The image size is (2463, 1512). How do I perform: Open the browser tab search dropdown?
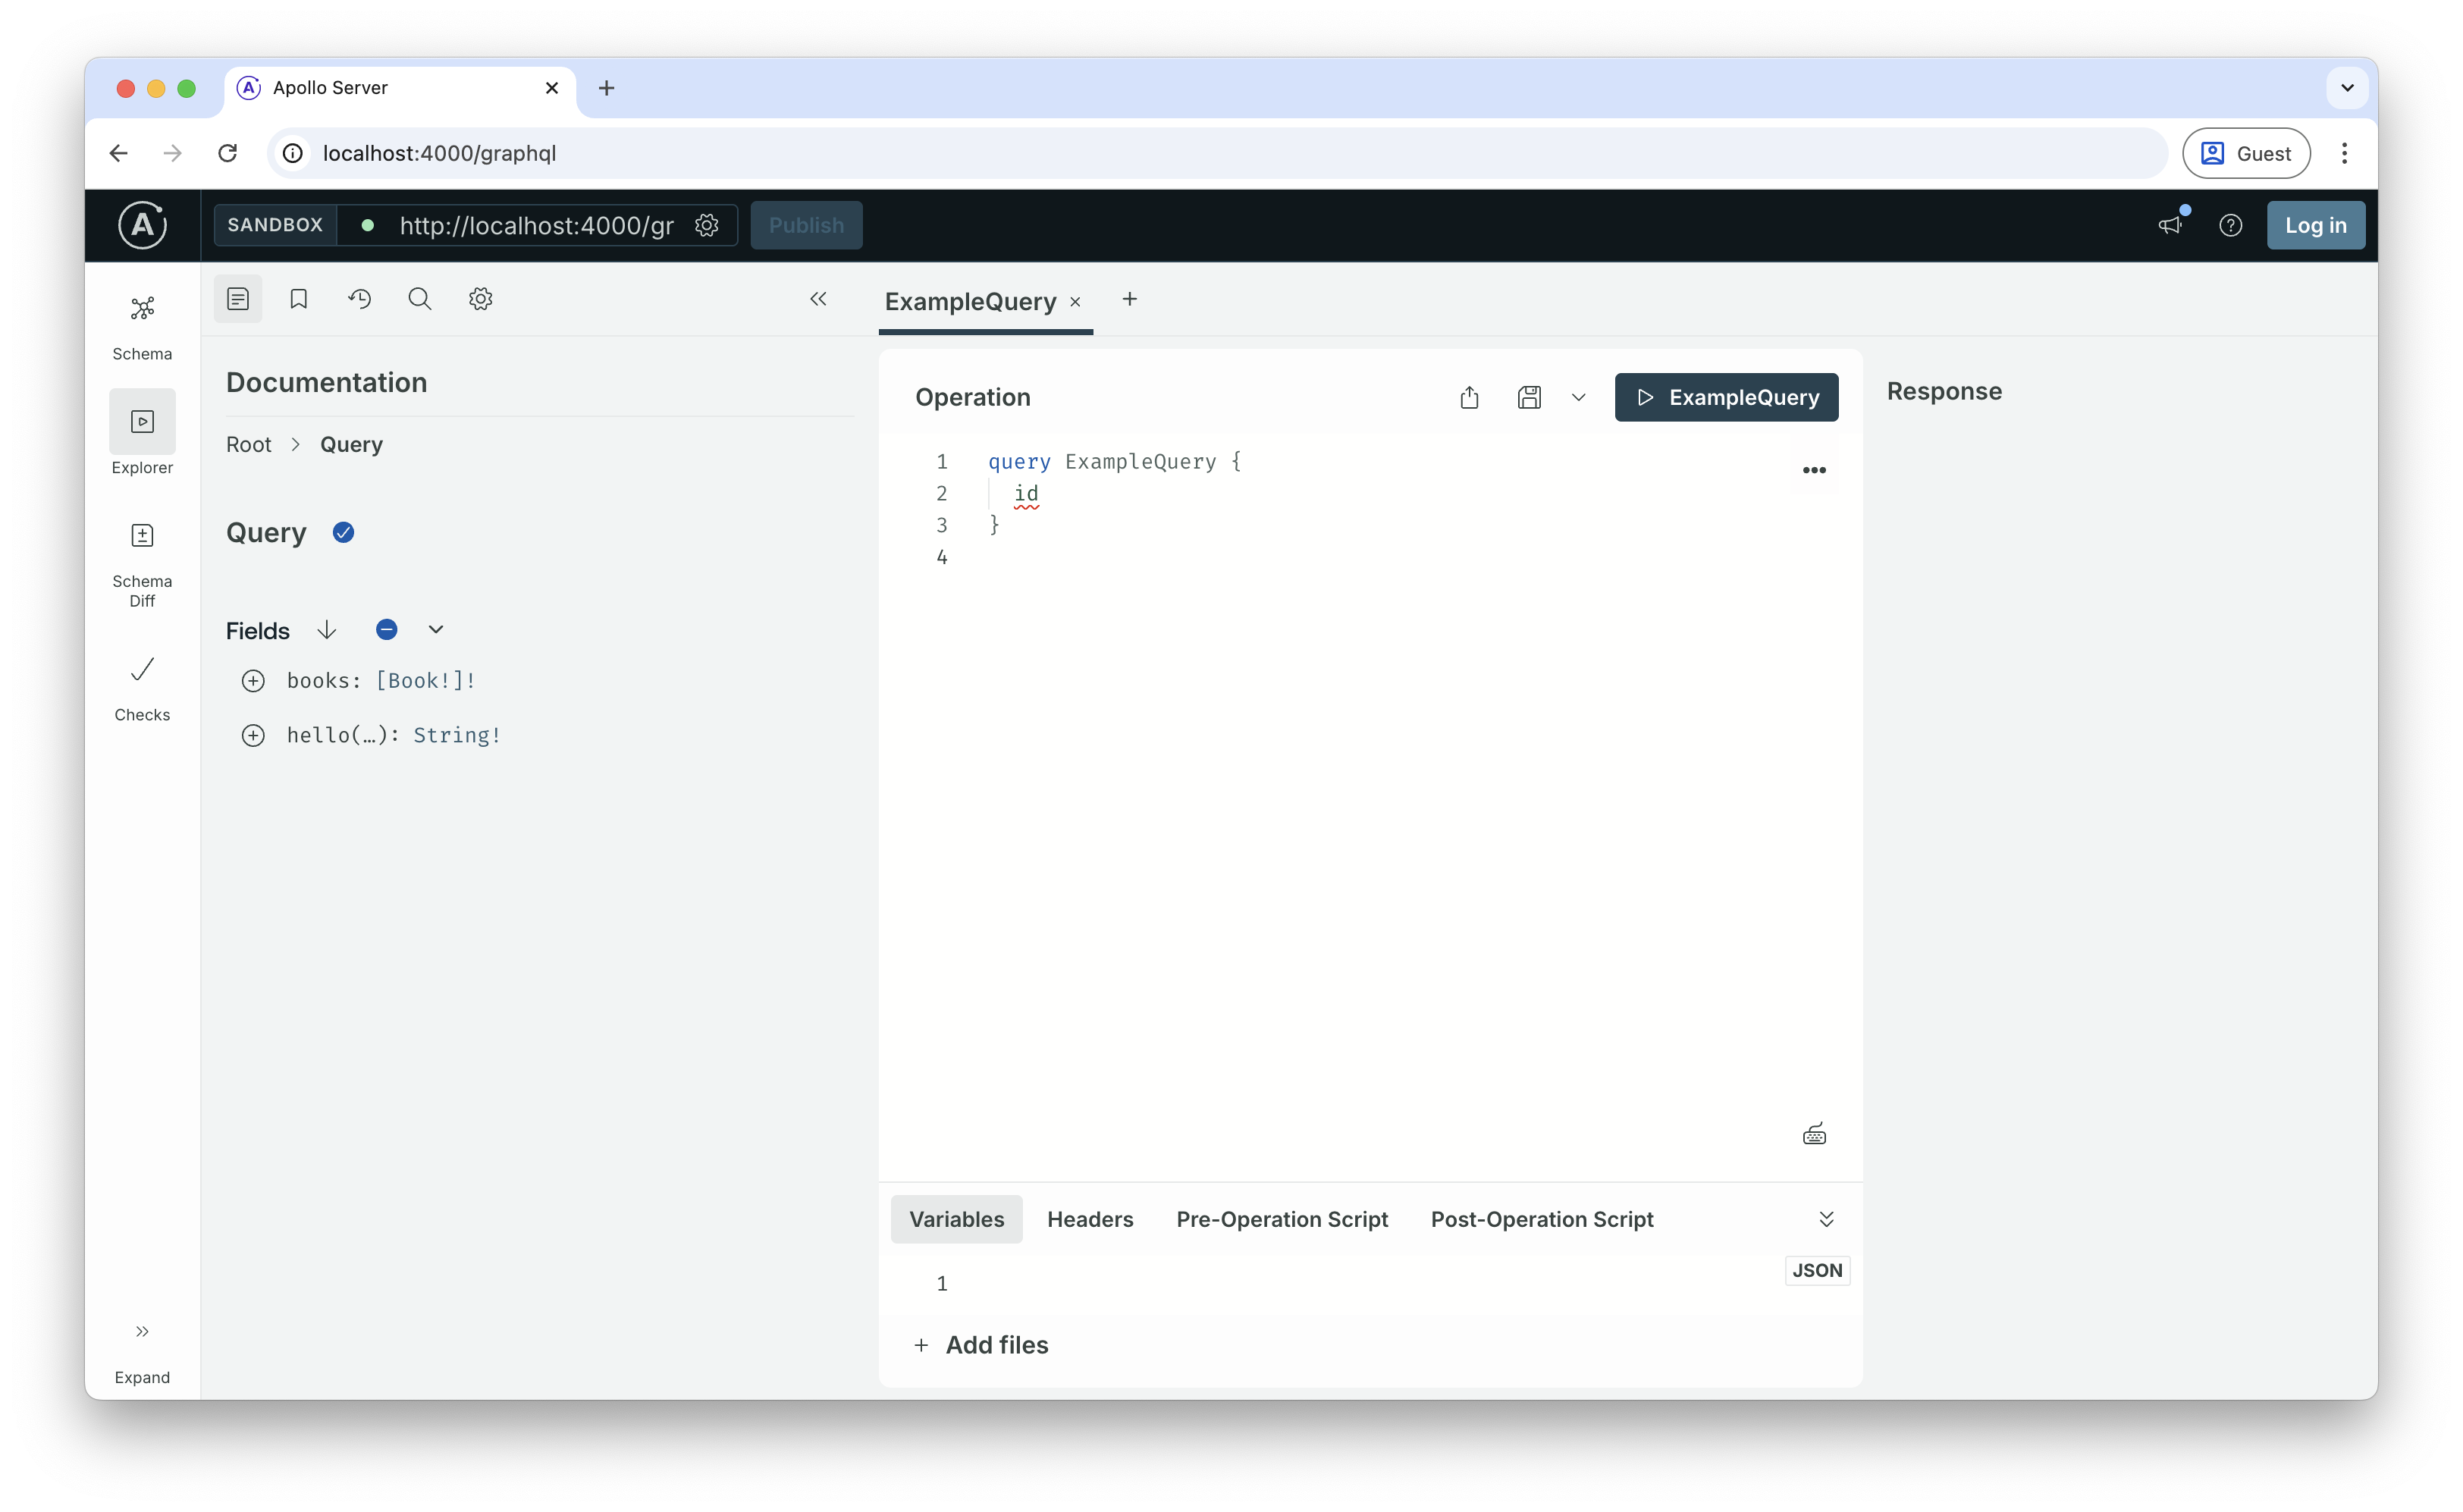point(2347,88)
